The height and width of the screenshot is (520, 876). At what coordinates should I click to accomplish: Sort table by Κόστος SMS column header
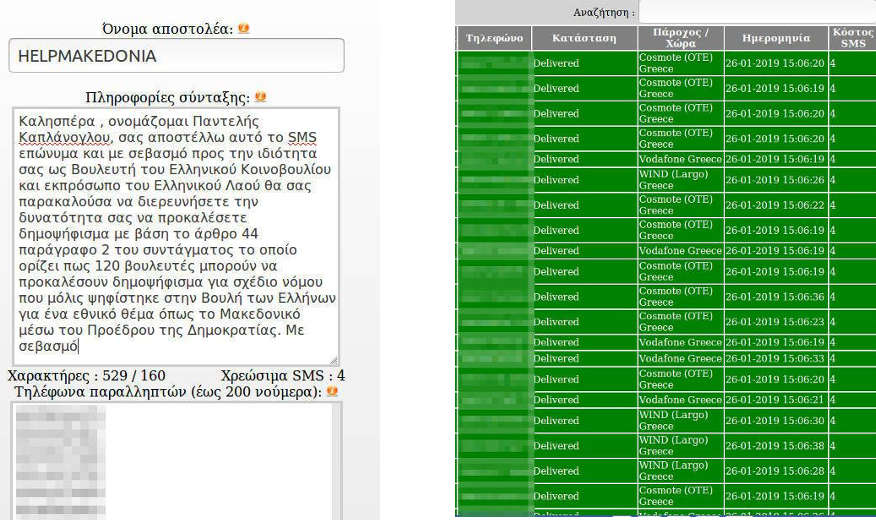pos(851,38)
